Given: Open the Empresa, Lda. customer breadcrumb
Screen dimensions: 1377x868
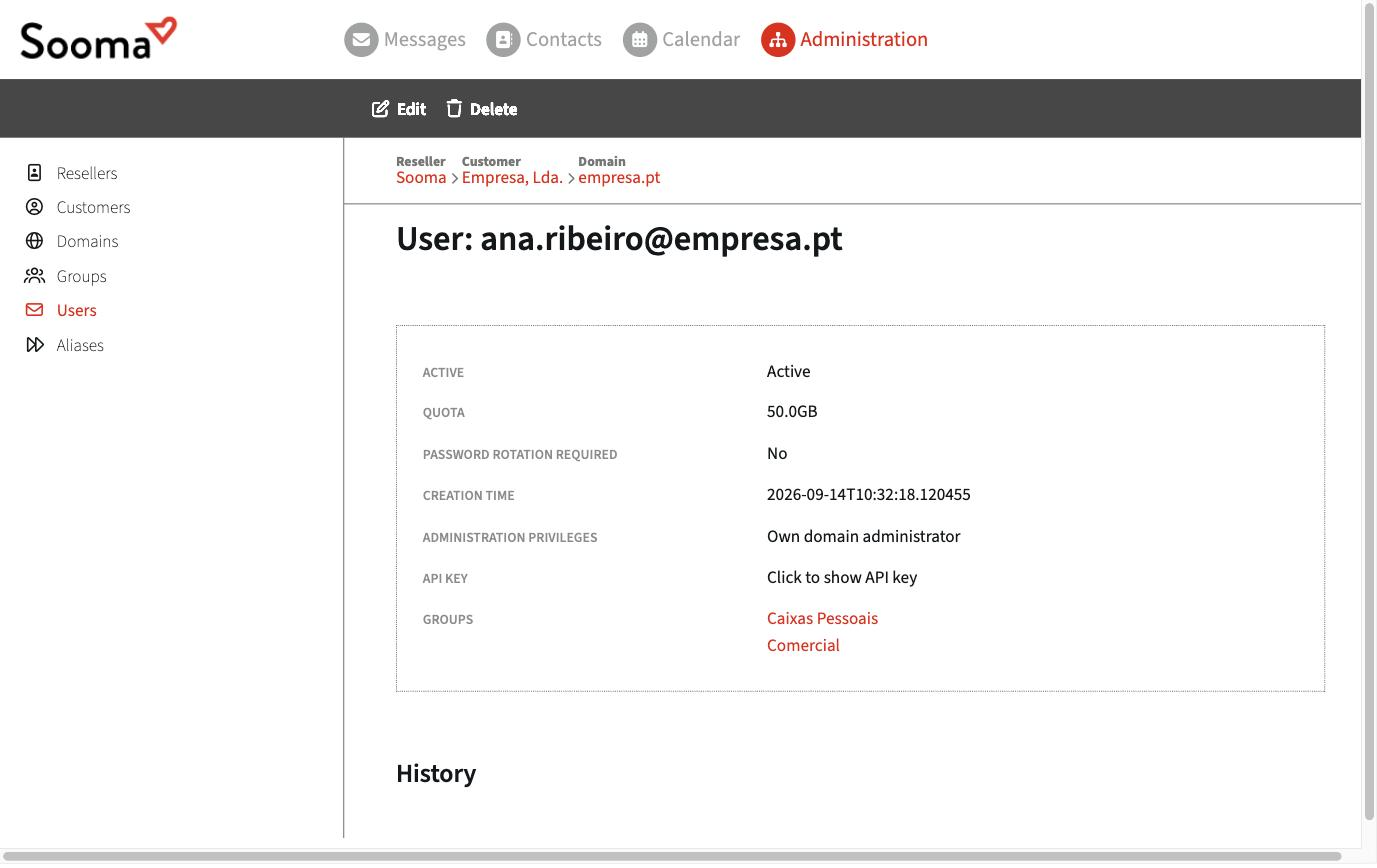Looking at the screenshot, I should 512,177.
